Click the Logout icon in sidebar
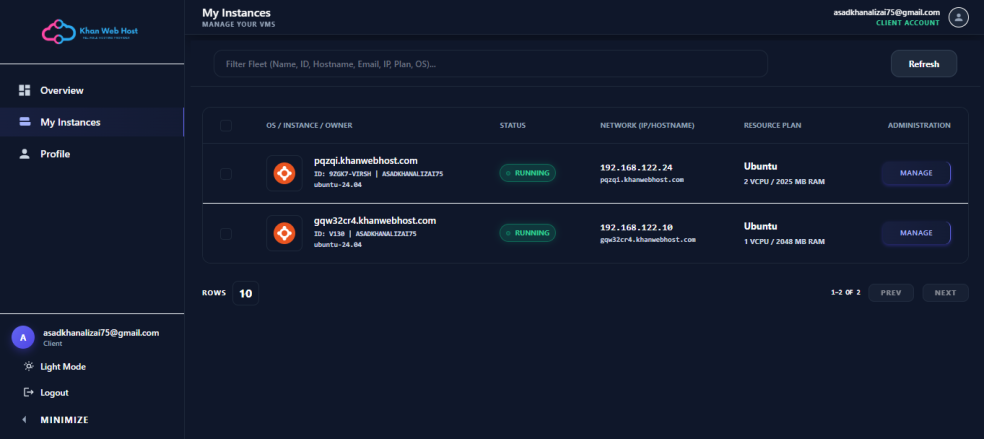 point(28,392)
